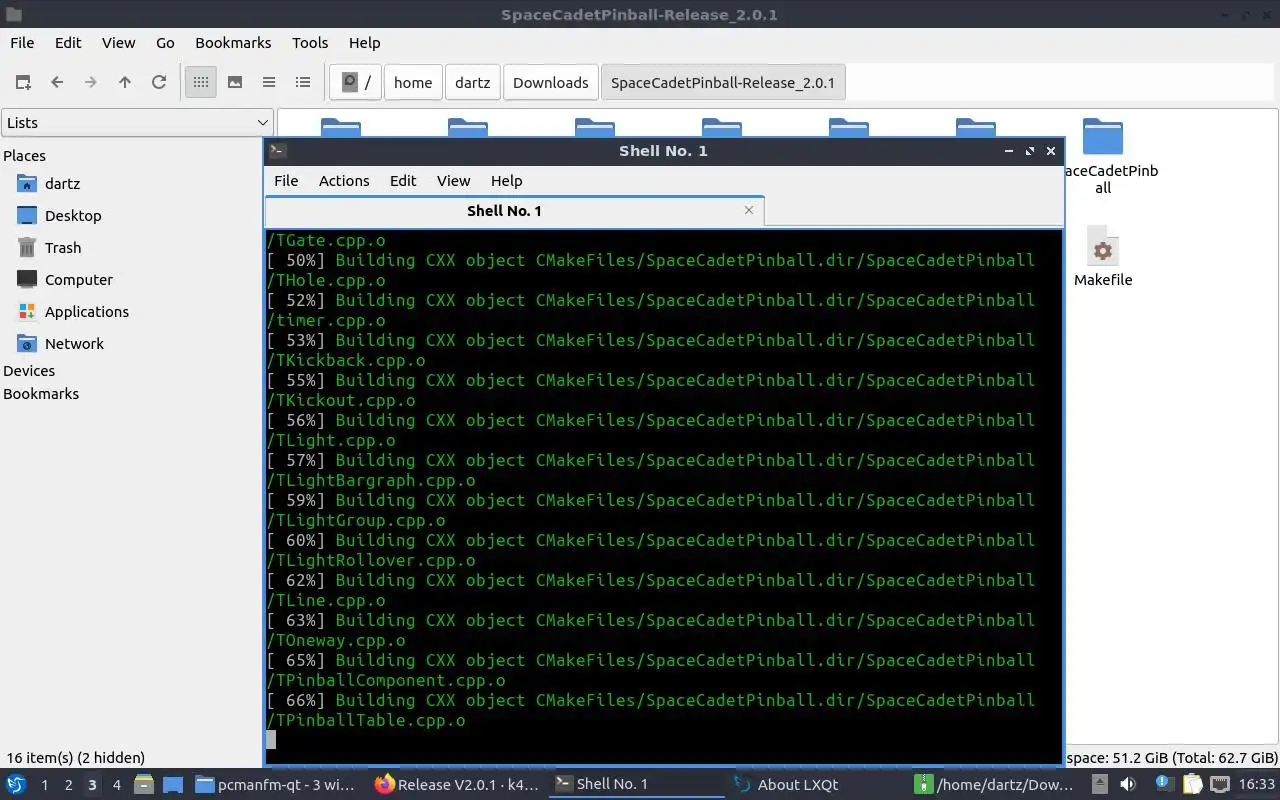The width and height of the screenshot is (1280, 800).
Task: Click SpaceCadetPinball-Release_2.0.1 path button
Action: (x=722, y=82)
